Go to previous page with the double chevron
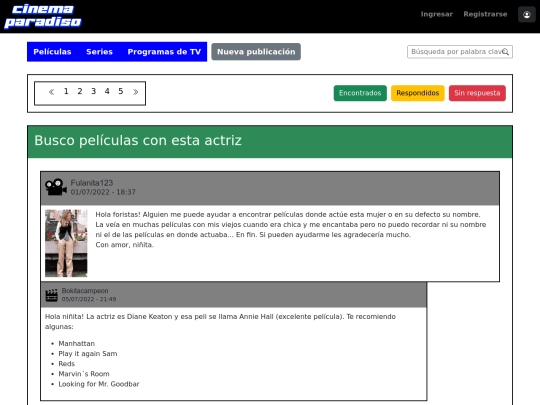The height and width of the screenshot is (405, 540). click(x=52, y=92)
